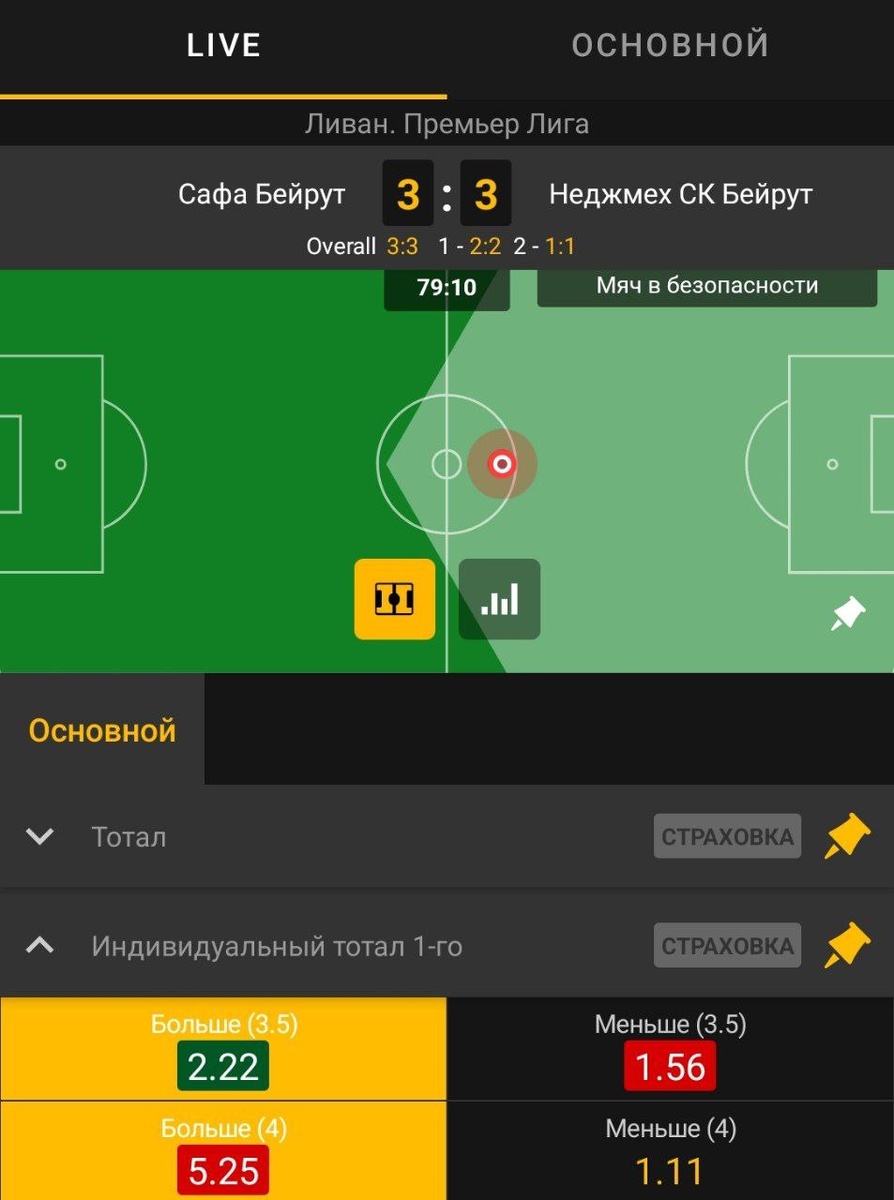The image size is (894, 1200).
Task: Pin the Тотал market with its yellow pushpin
Action: click(x=847, y=837)
